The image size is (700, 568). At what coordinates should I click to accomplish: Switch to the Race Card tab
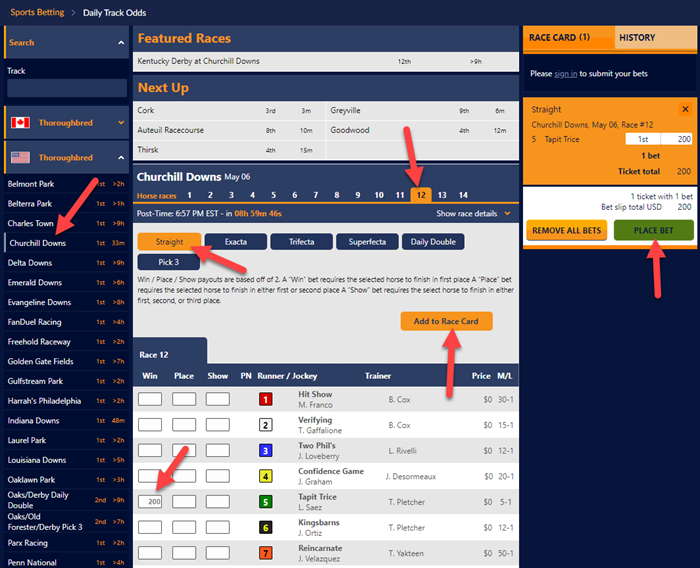coord(568,38)
